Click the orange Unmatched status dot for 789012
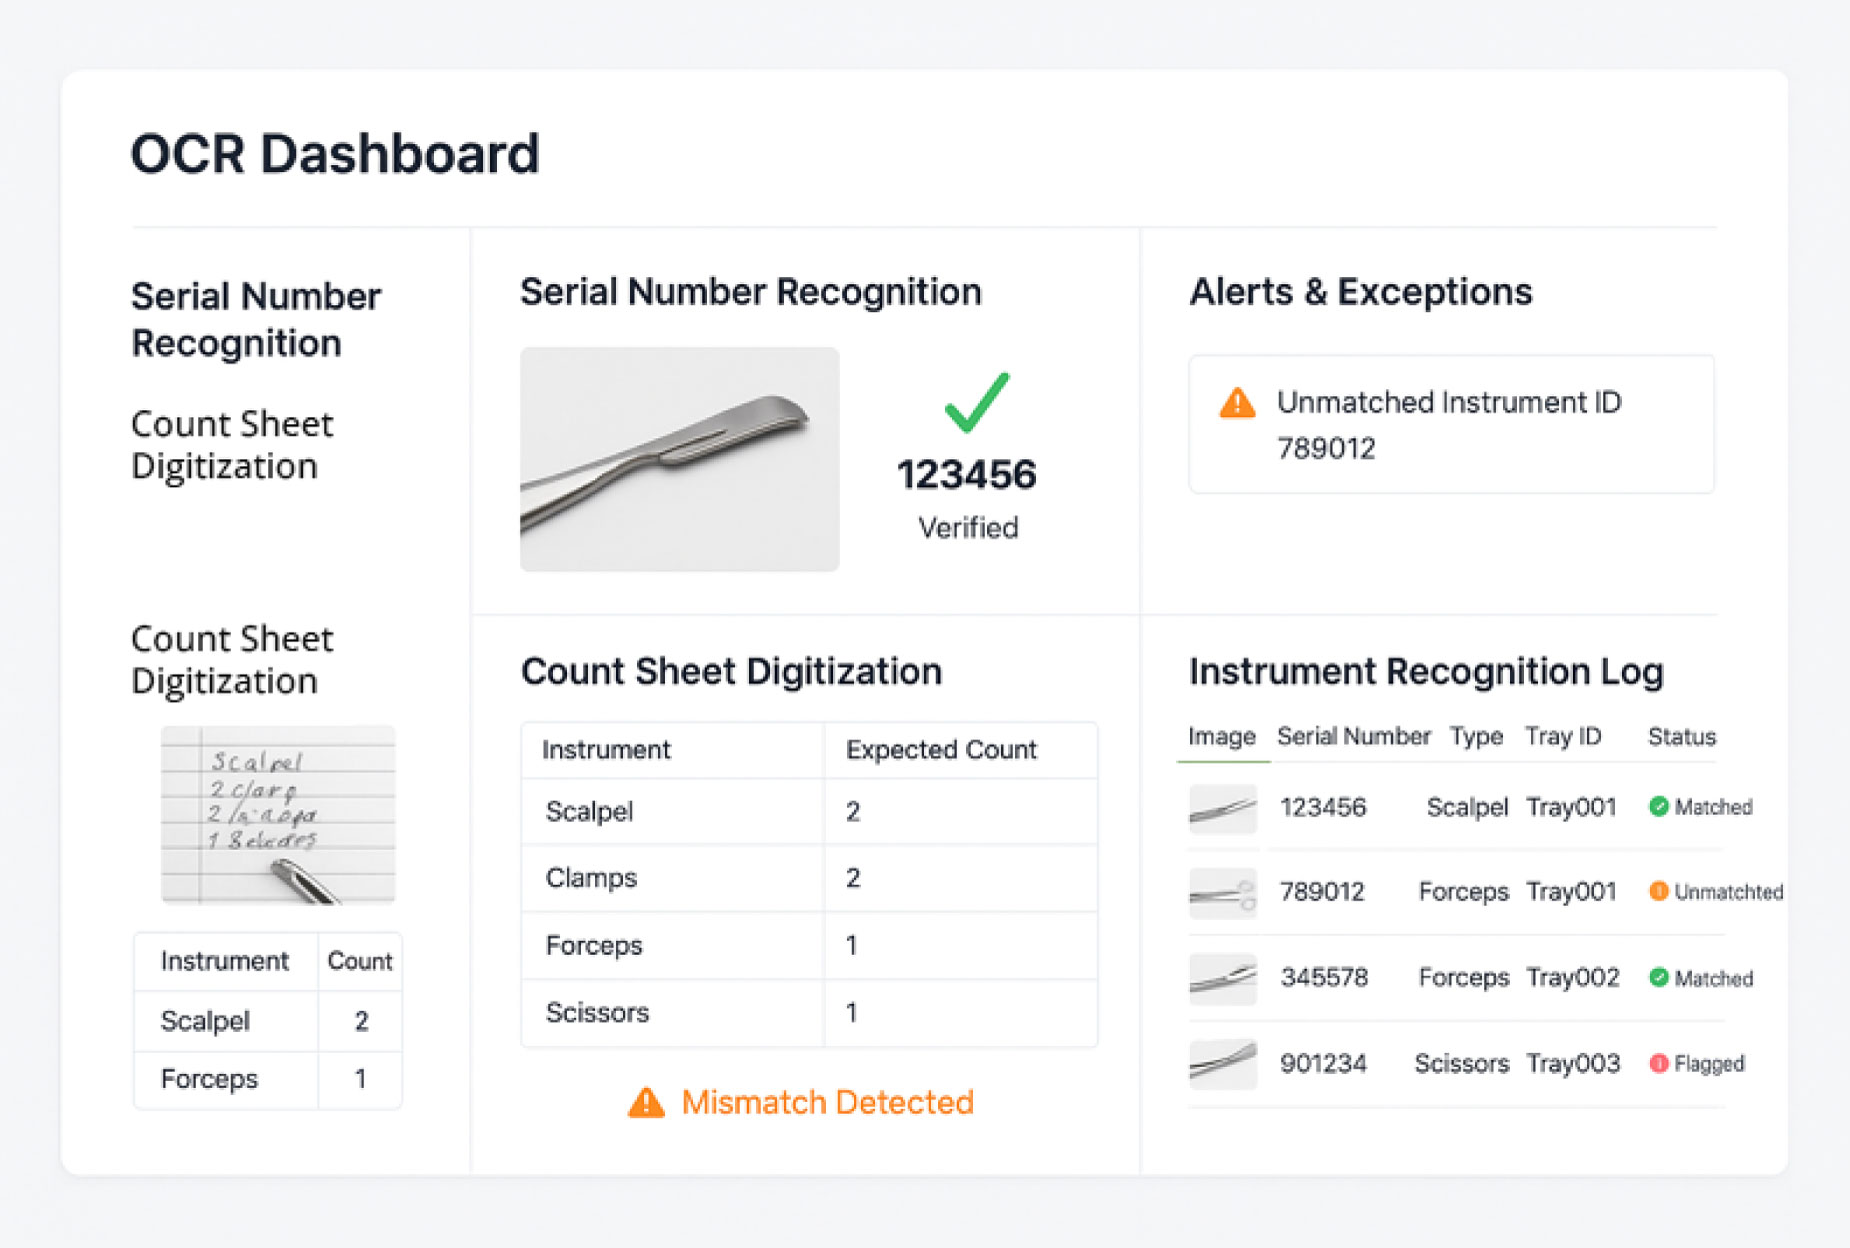 pos(1658,891)
